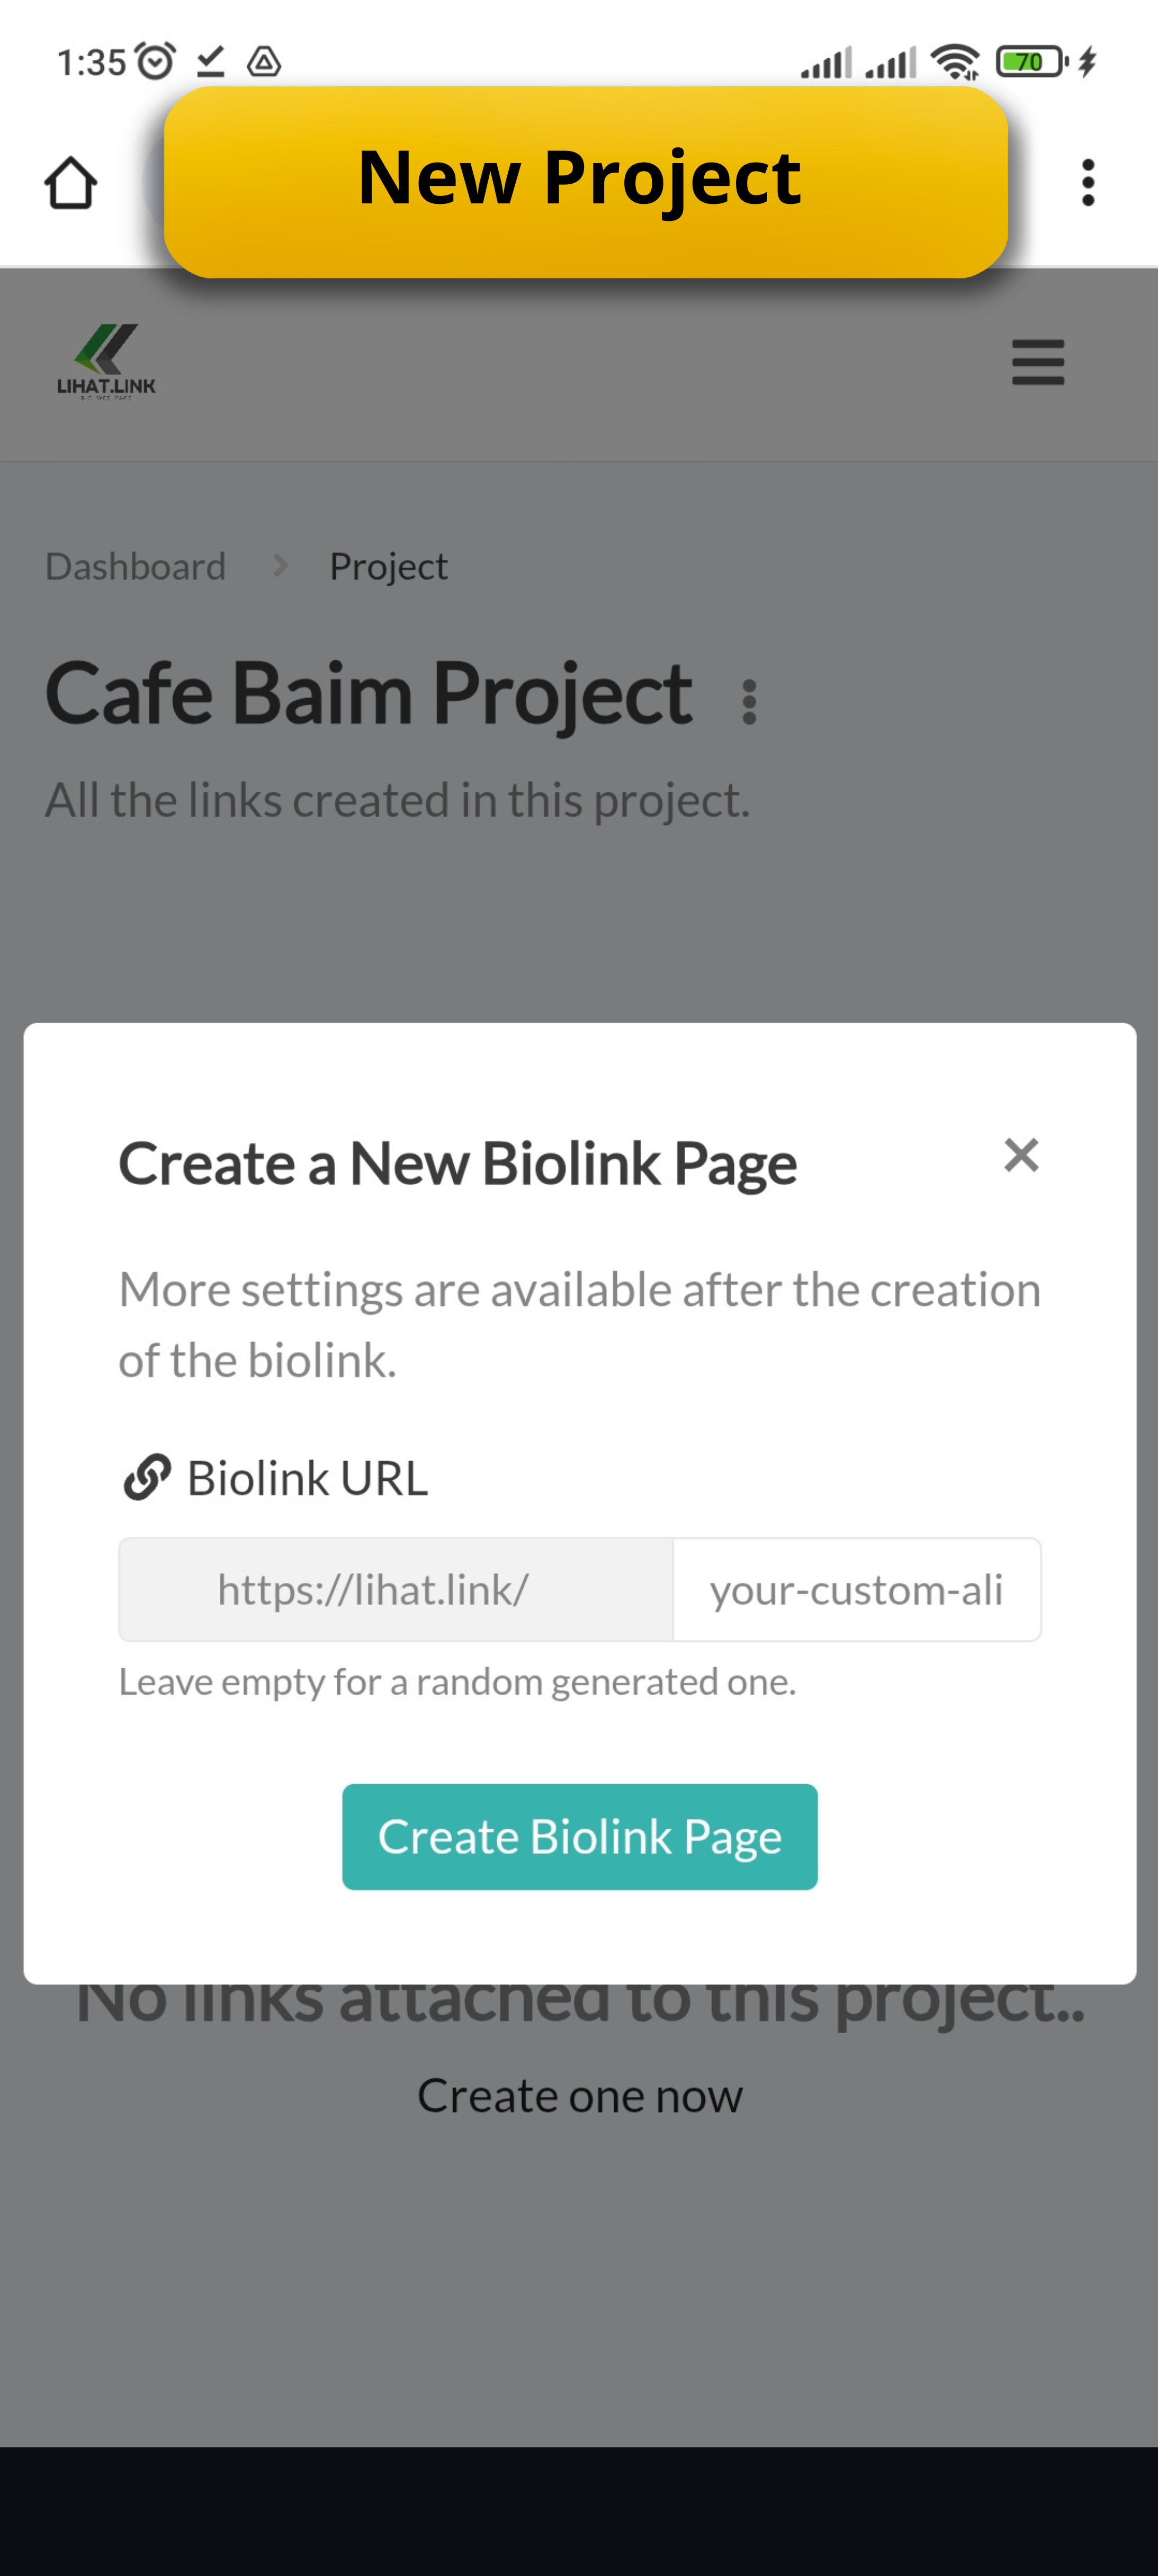The image size is (1158, 2576).
Task: Tap the Biolink URL field label
Action: coord(307,1478)
